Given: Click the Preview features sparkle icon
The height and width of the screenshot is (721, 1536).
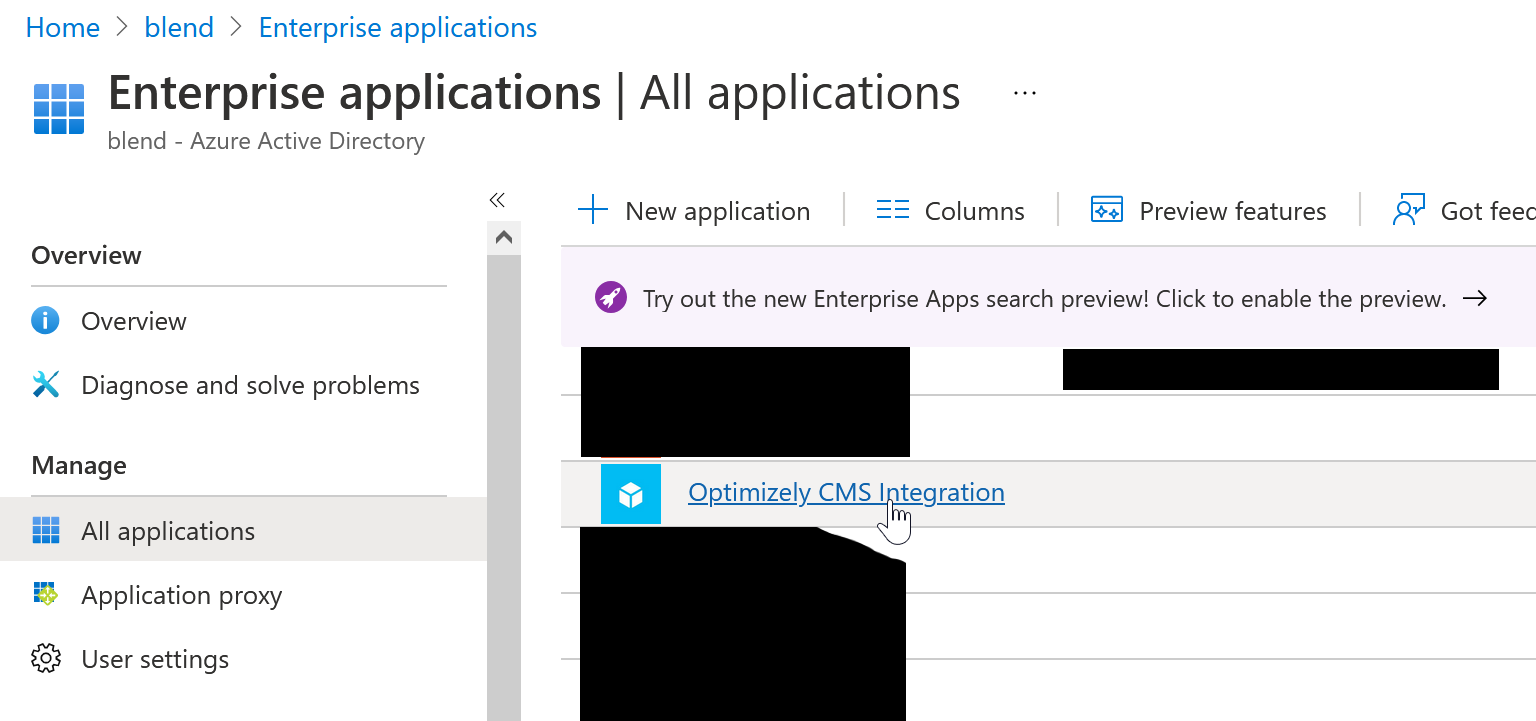Looking at the screenshot, I should click(1107, 210).
